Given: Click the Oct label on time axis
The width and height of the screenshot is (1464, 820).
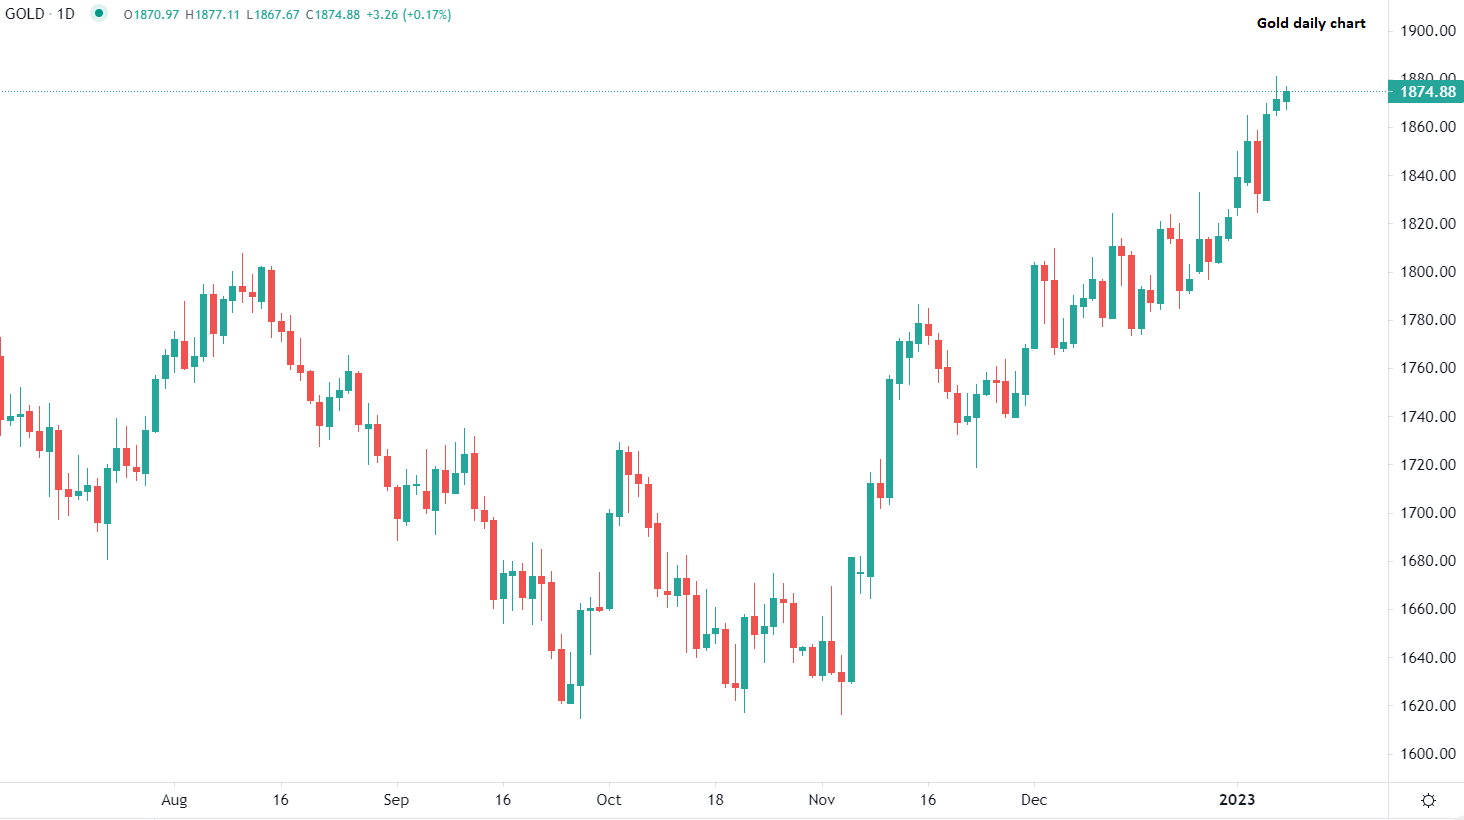Looking at the screenshot, I should pyautogui.click(x=608, y=800).
